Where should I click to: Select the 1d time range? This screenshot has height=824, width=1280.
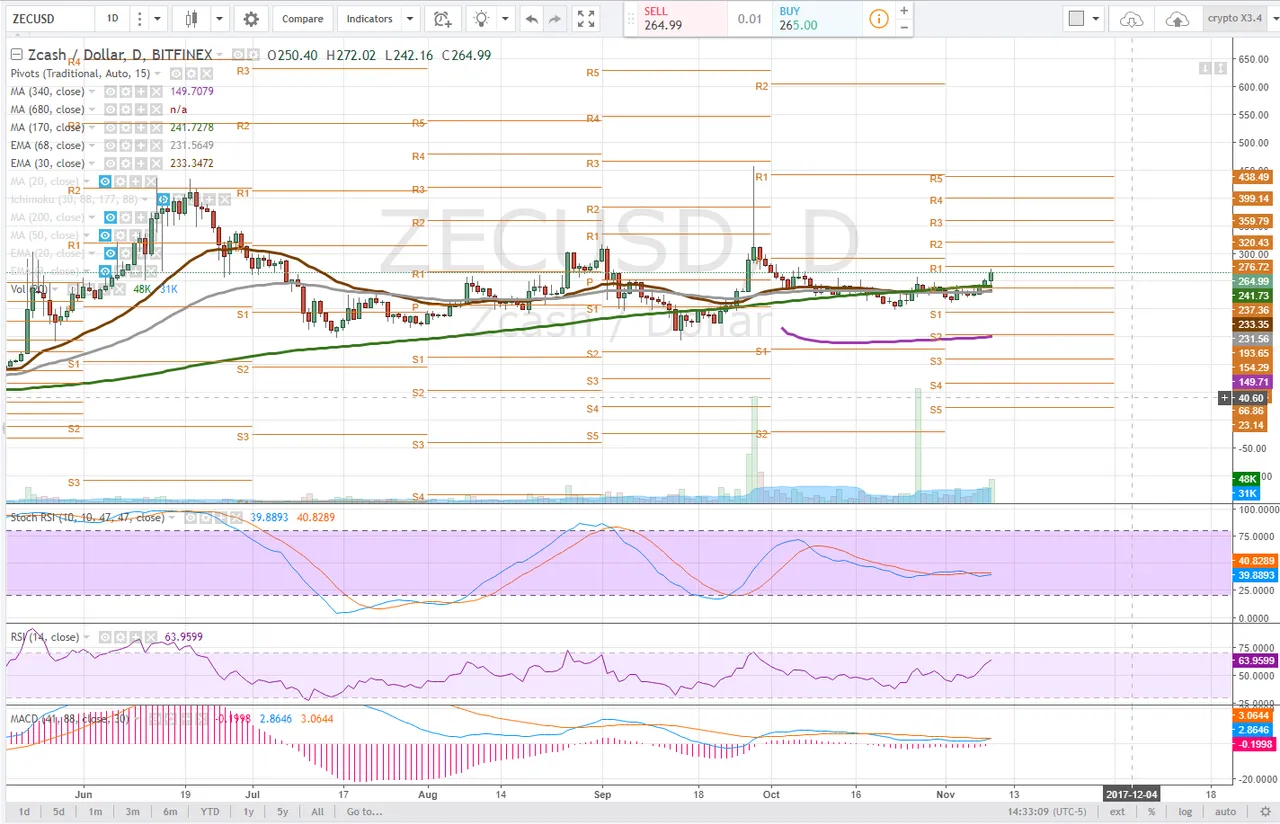coord(24,812)
